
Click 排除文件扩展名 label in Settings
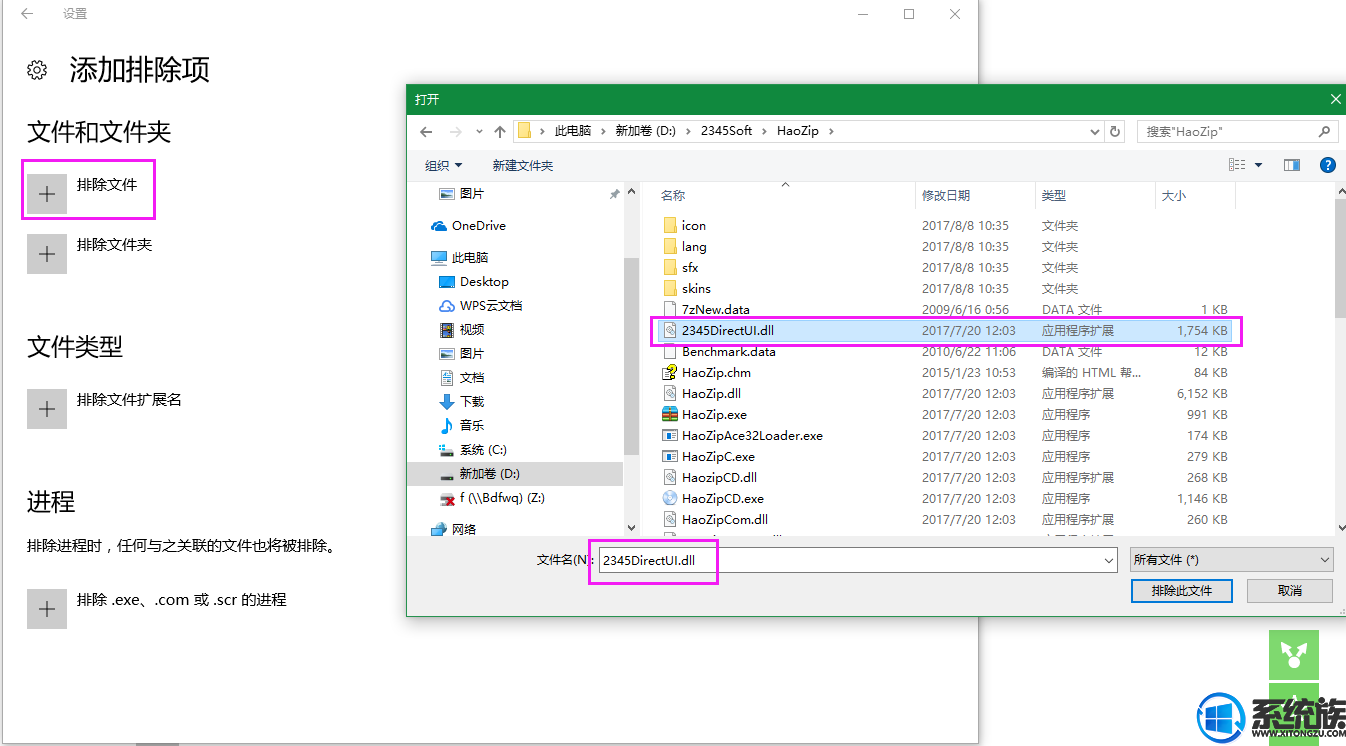[x=129, y=399]
